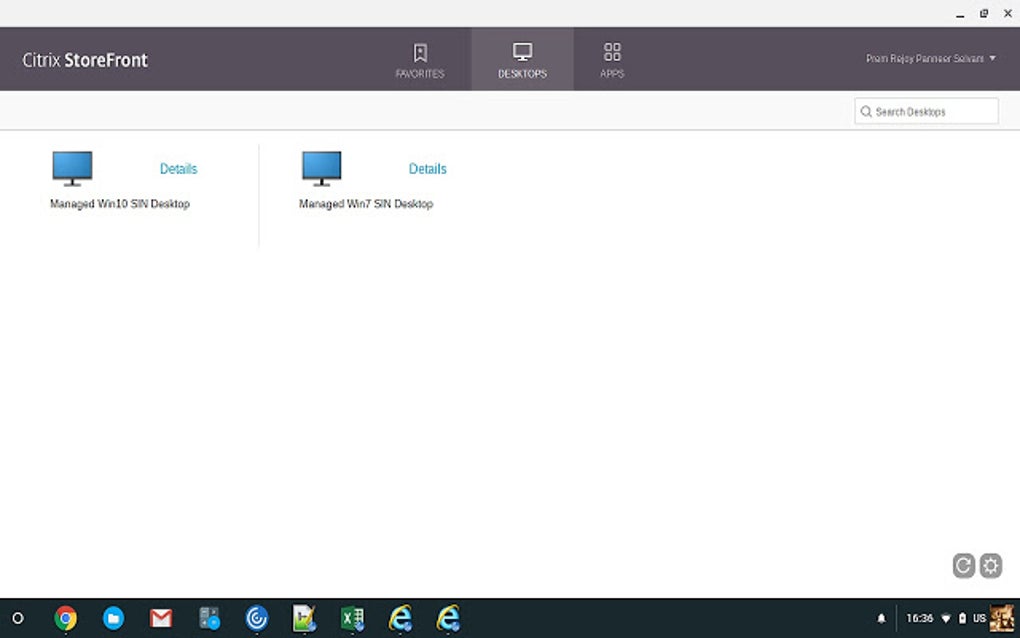Open the settings gear icon at bottom right
Viewport: 1020px width, 638px height.
pyautogui.click(x=991, y=565)
